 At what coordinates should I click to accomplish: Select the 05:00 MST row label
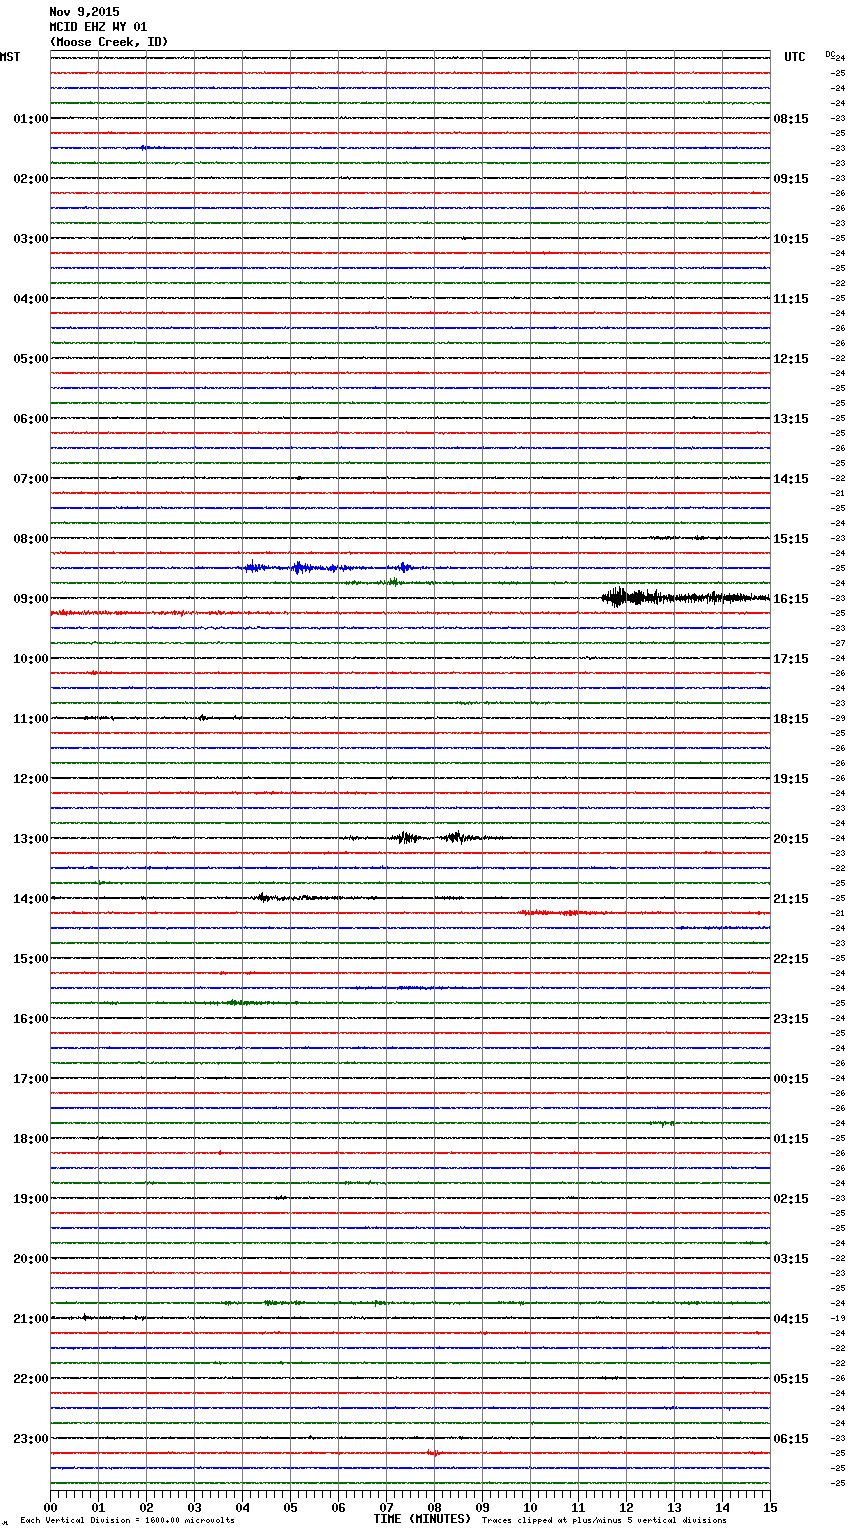click(x=31, y=359)
